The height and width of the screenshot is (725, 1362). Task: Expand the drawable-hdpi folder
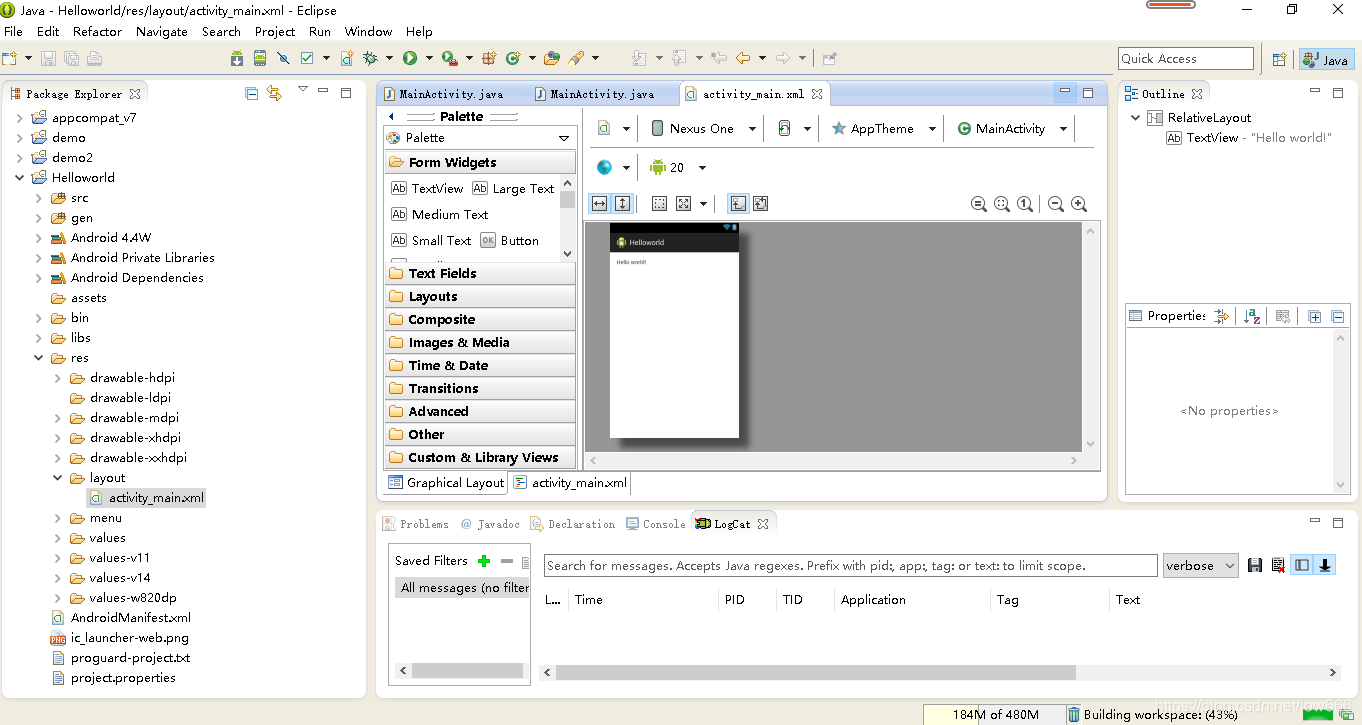click(58, 377)
